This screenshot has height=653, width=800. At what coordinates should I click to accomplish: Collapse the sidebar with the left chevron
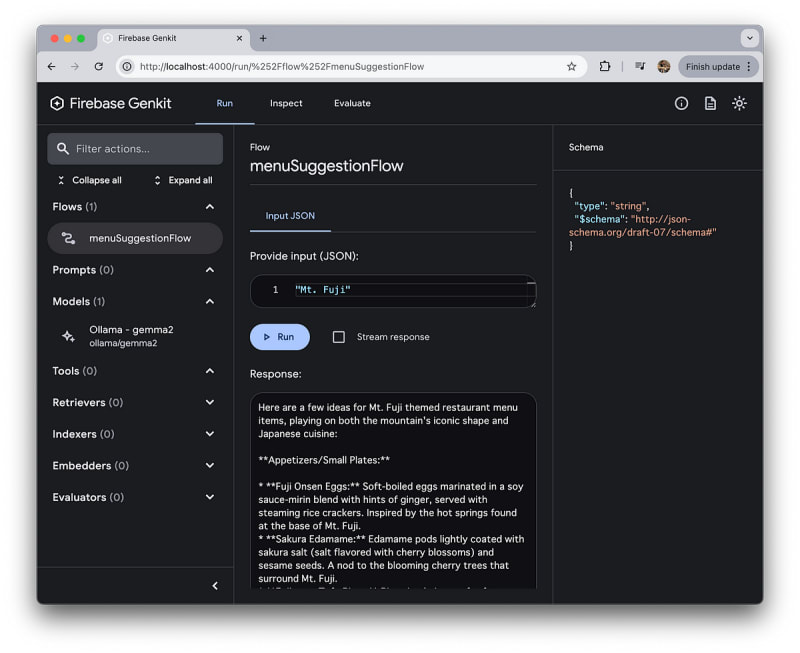215,586
